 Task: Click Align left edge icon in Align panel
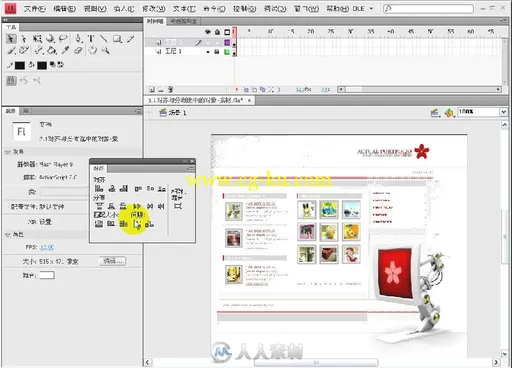[x=99, y=189]
